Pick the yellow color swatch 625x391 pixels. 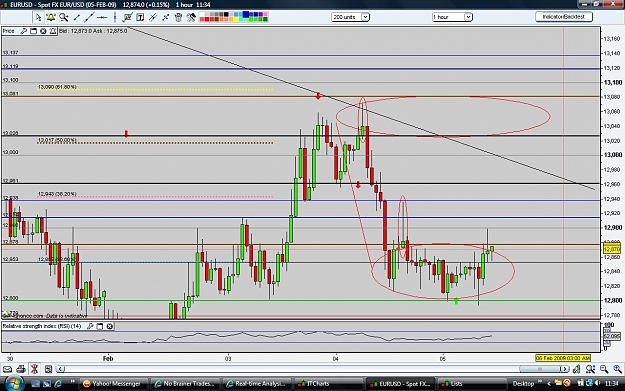[x=236, y=20]
